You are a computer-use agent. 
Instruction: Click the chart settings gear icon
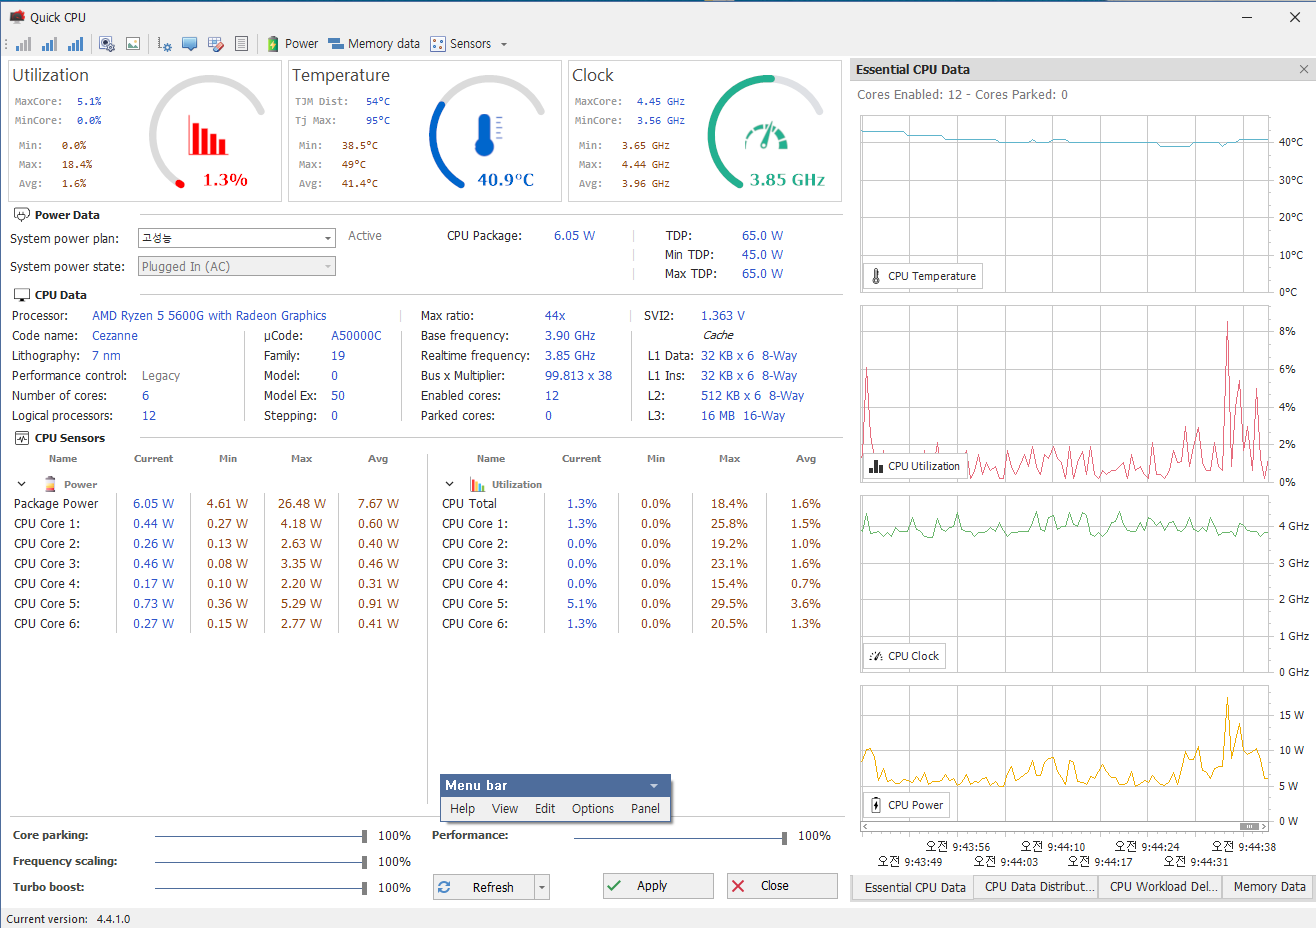[x=165, y=44]
